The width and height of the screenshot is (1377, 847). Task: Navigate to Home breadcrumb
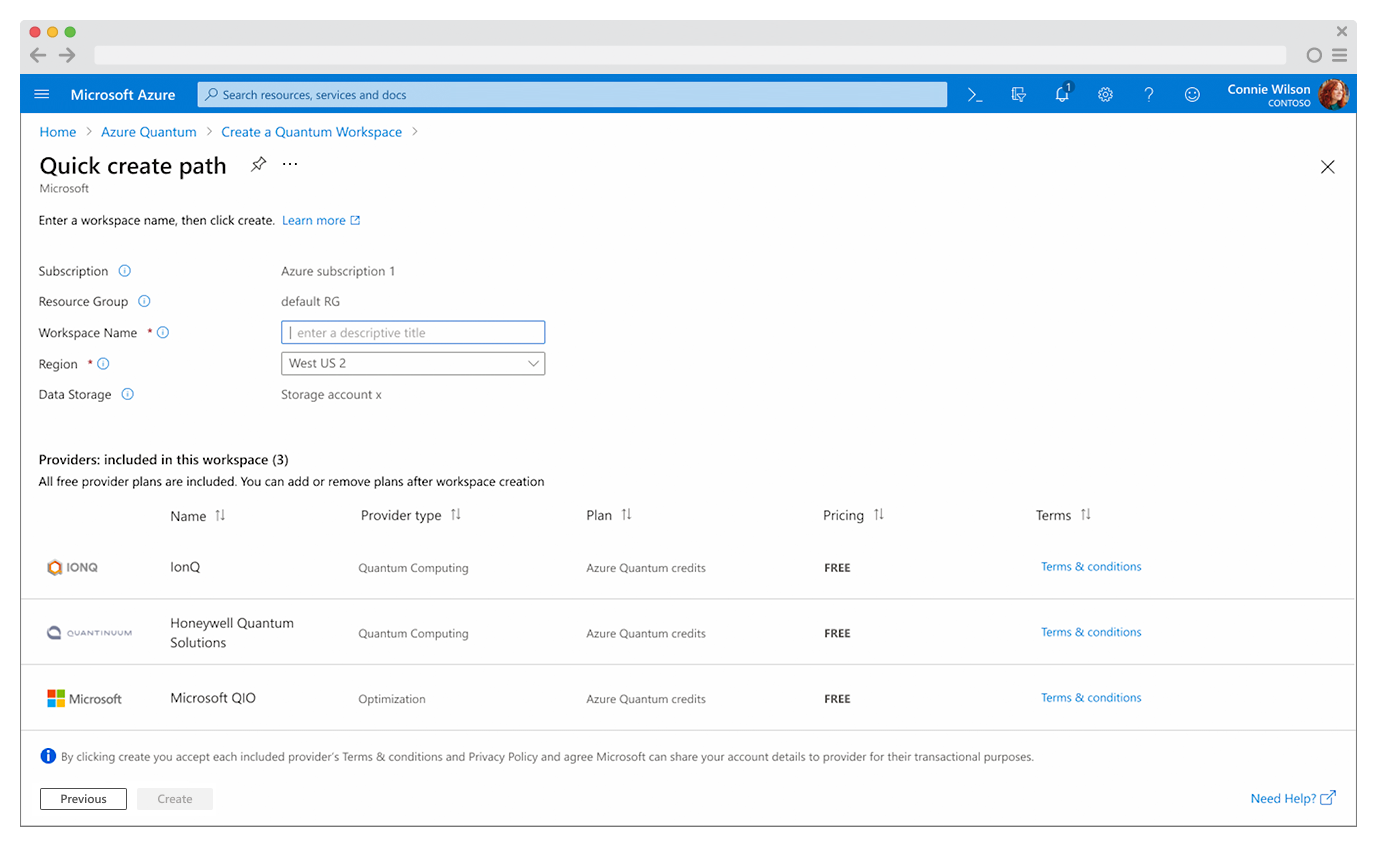58,132
